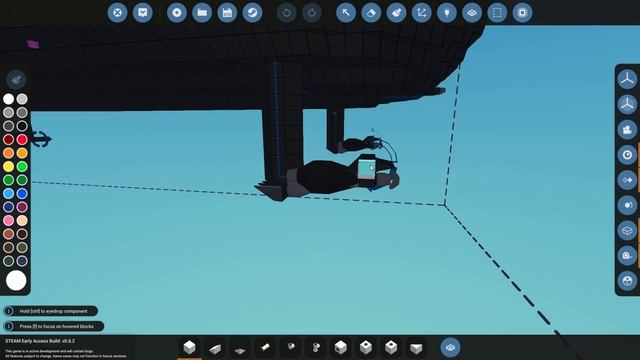This screenshot has width=640, height=360.
Task: Pick the bright red color swatch
Action: pos(22,139)
